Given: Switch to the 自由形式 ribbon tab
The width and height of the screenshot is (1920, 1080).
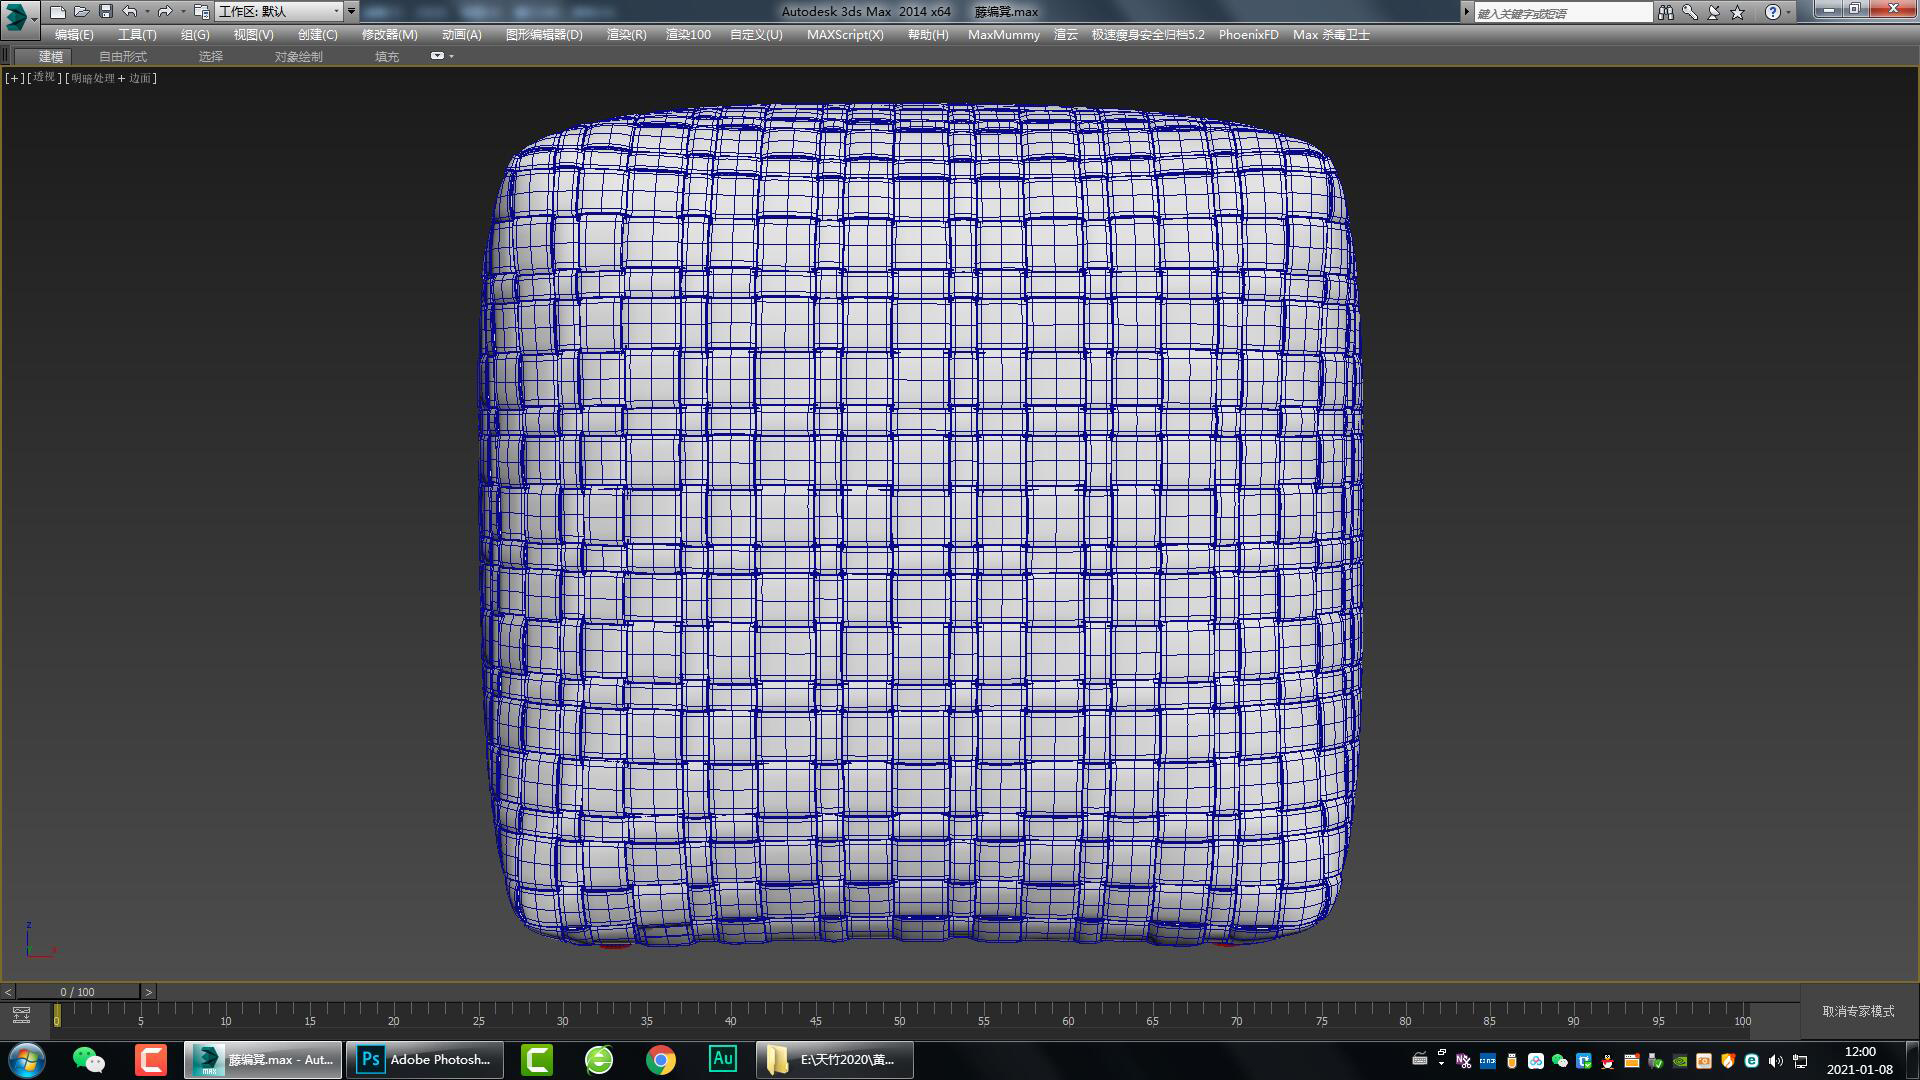Looking at the screenshot, I should (123, 57).
